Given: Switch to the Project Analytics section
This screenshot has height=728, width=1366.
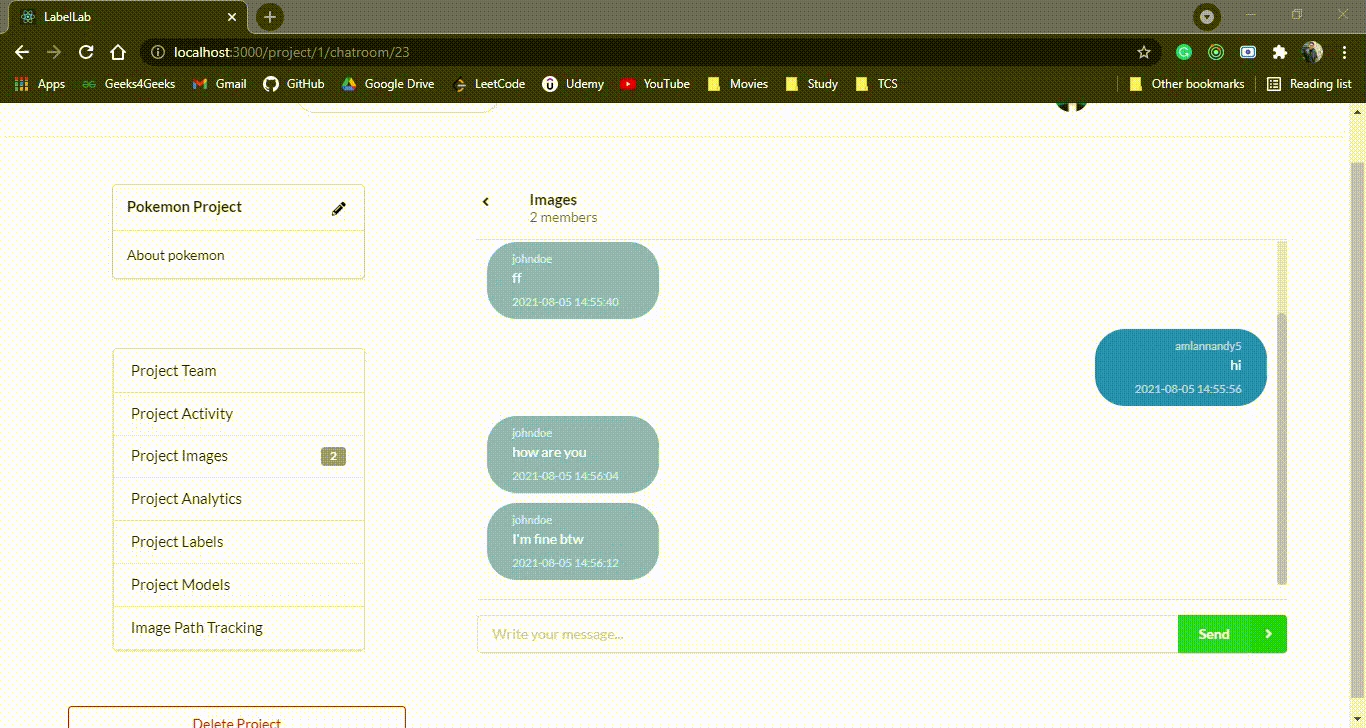Looking at the screenshot, I should tap(185, 498).
